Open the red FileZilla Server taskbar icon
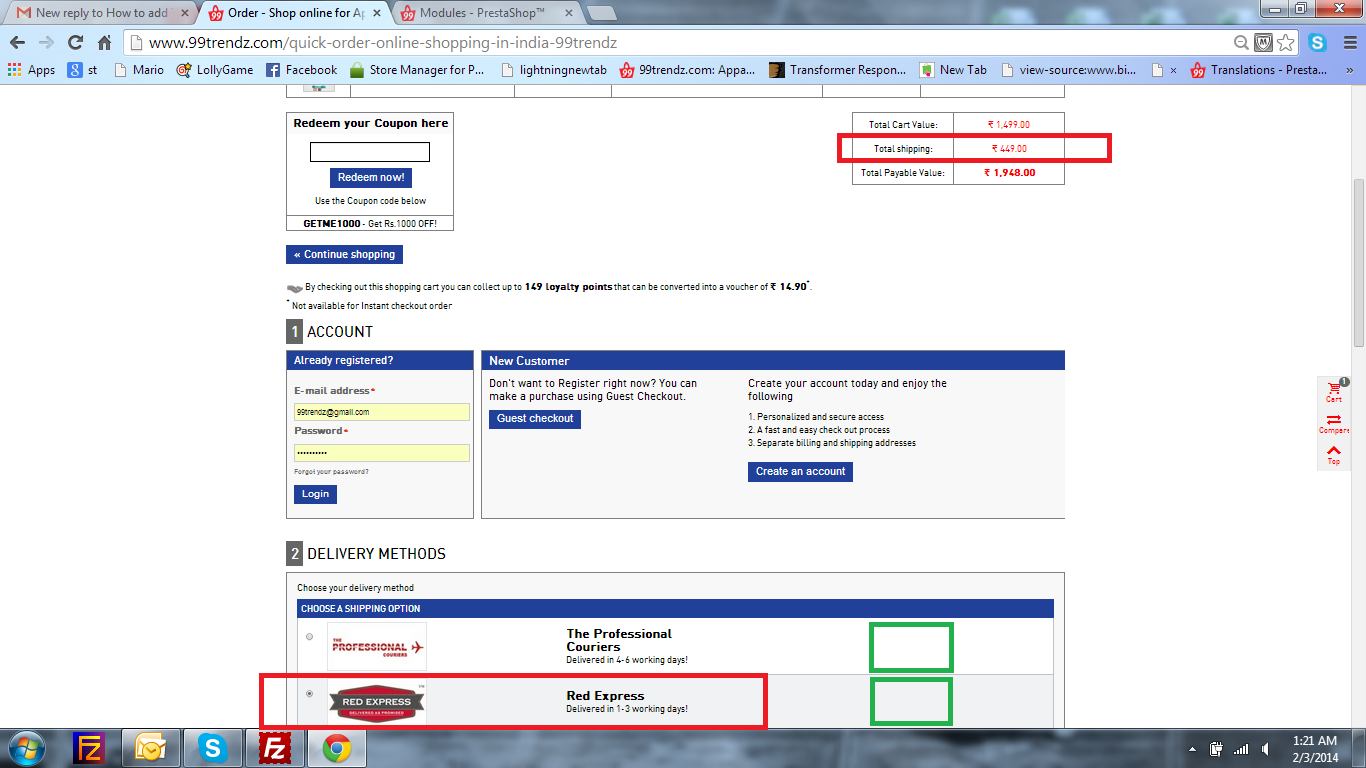The width and height of the screenshot is (1366, 768). coord(274,748)
